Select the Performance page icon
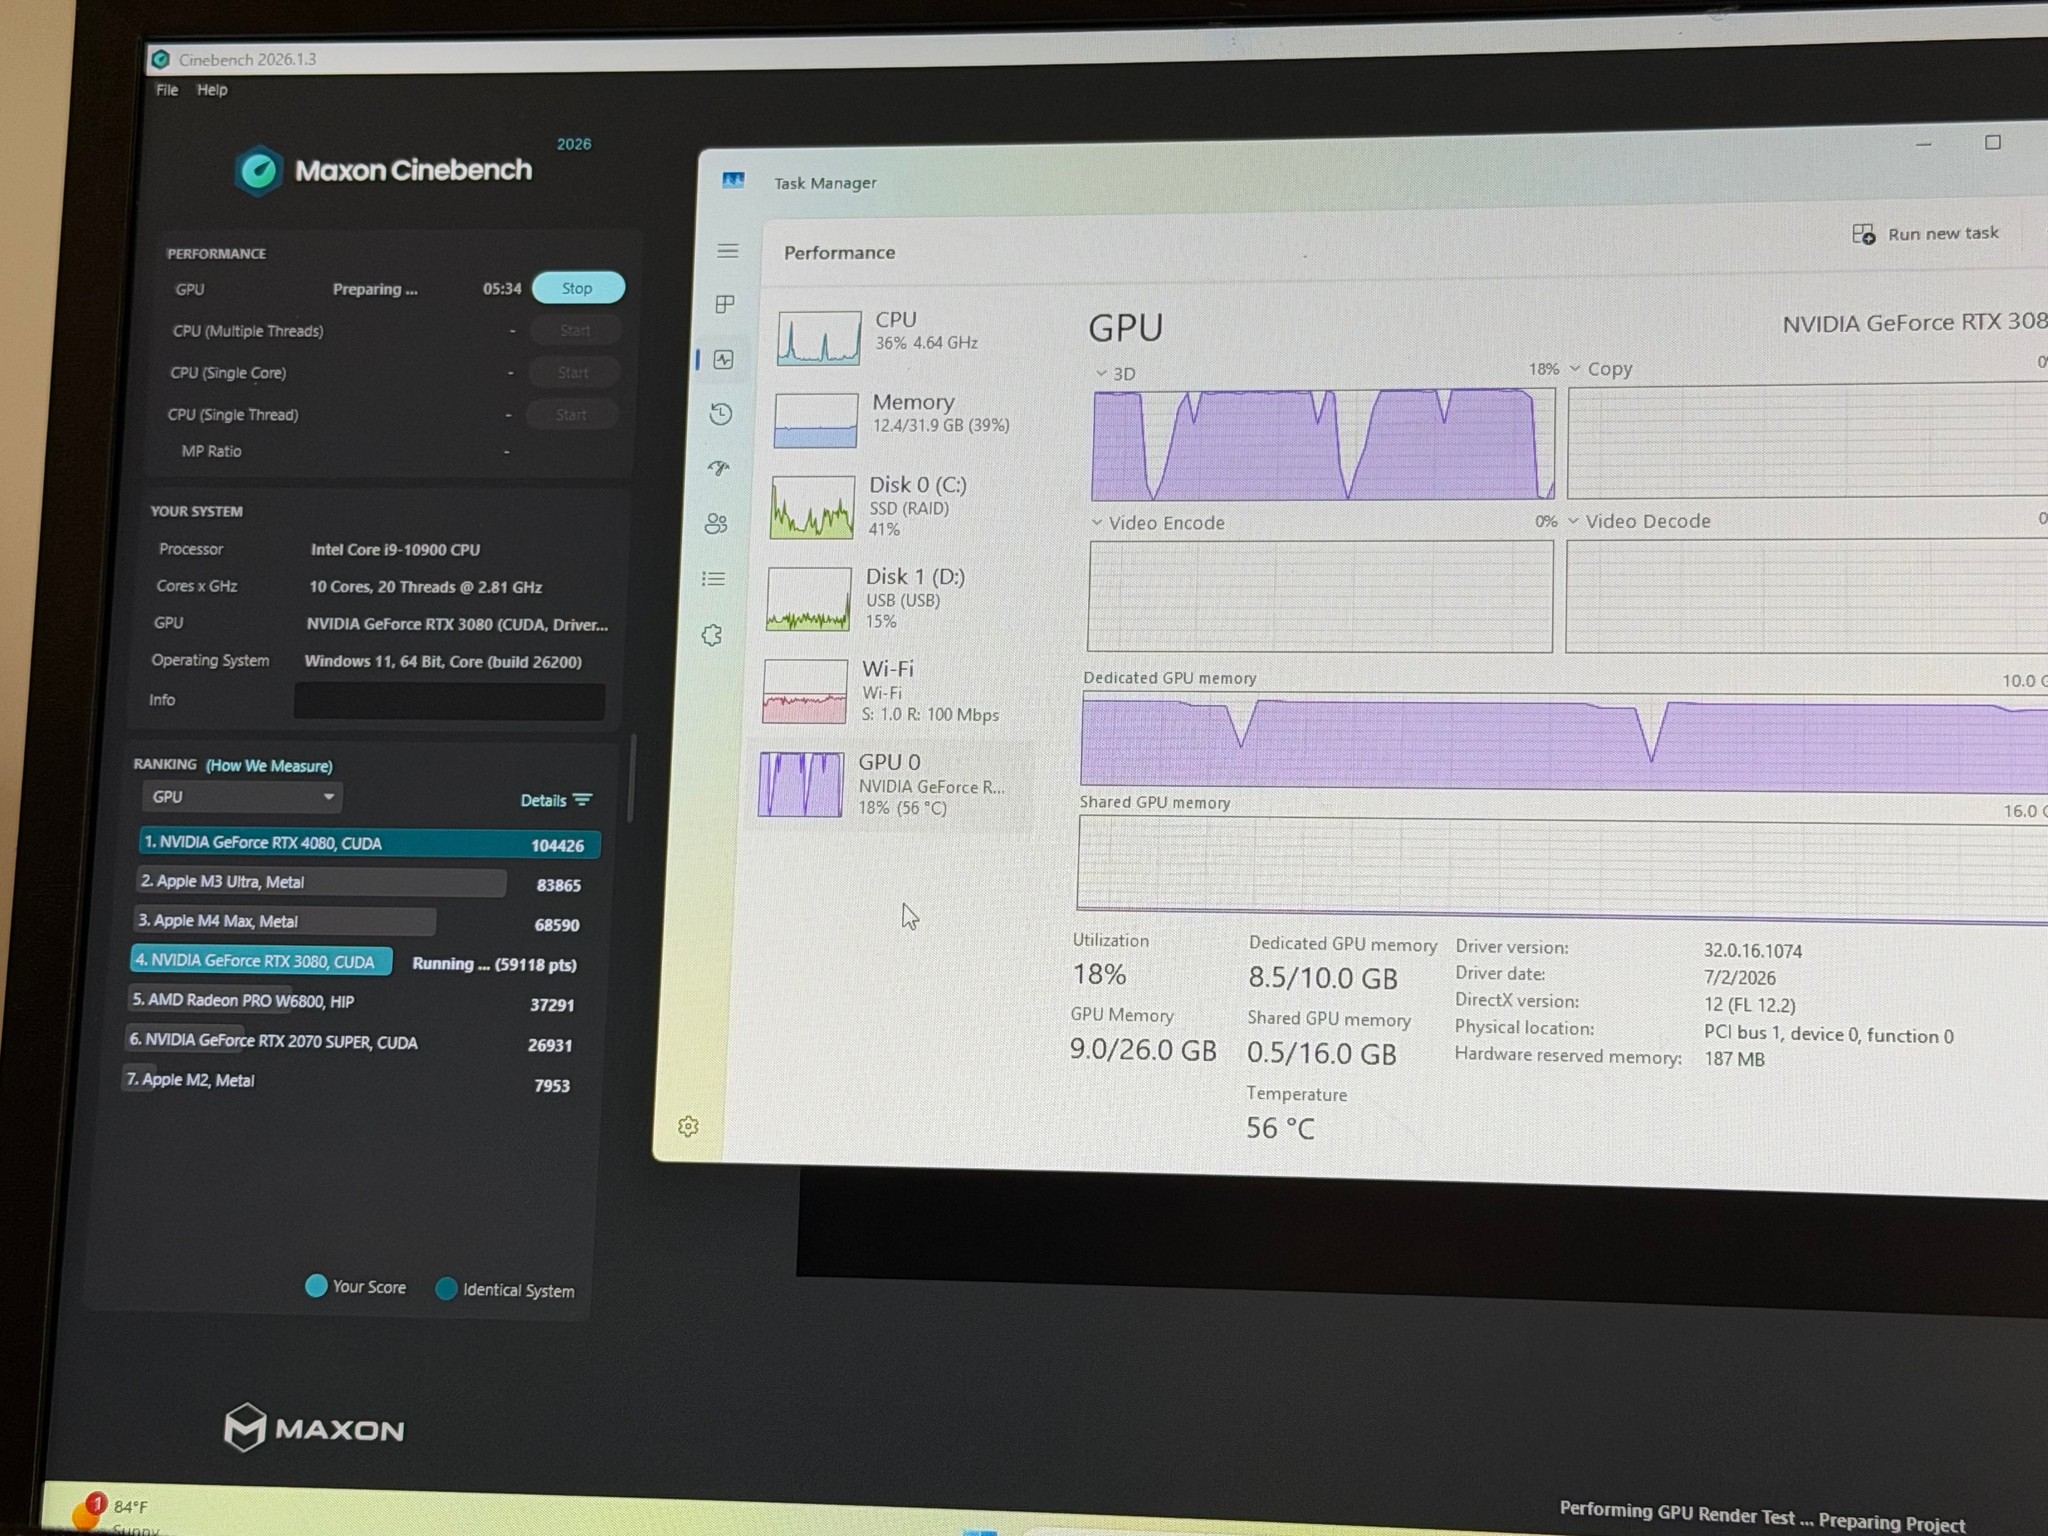The height and width of the screenshot is (1536, 2048). [x=723, y=360]
